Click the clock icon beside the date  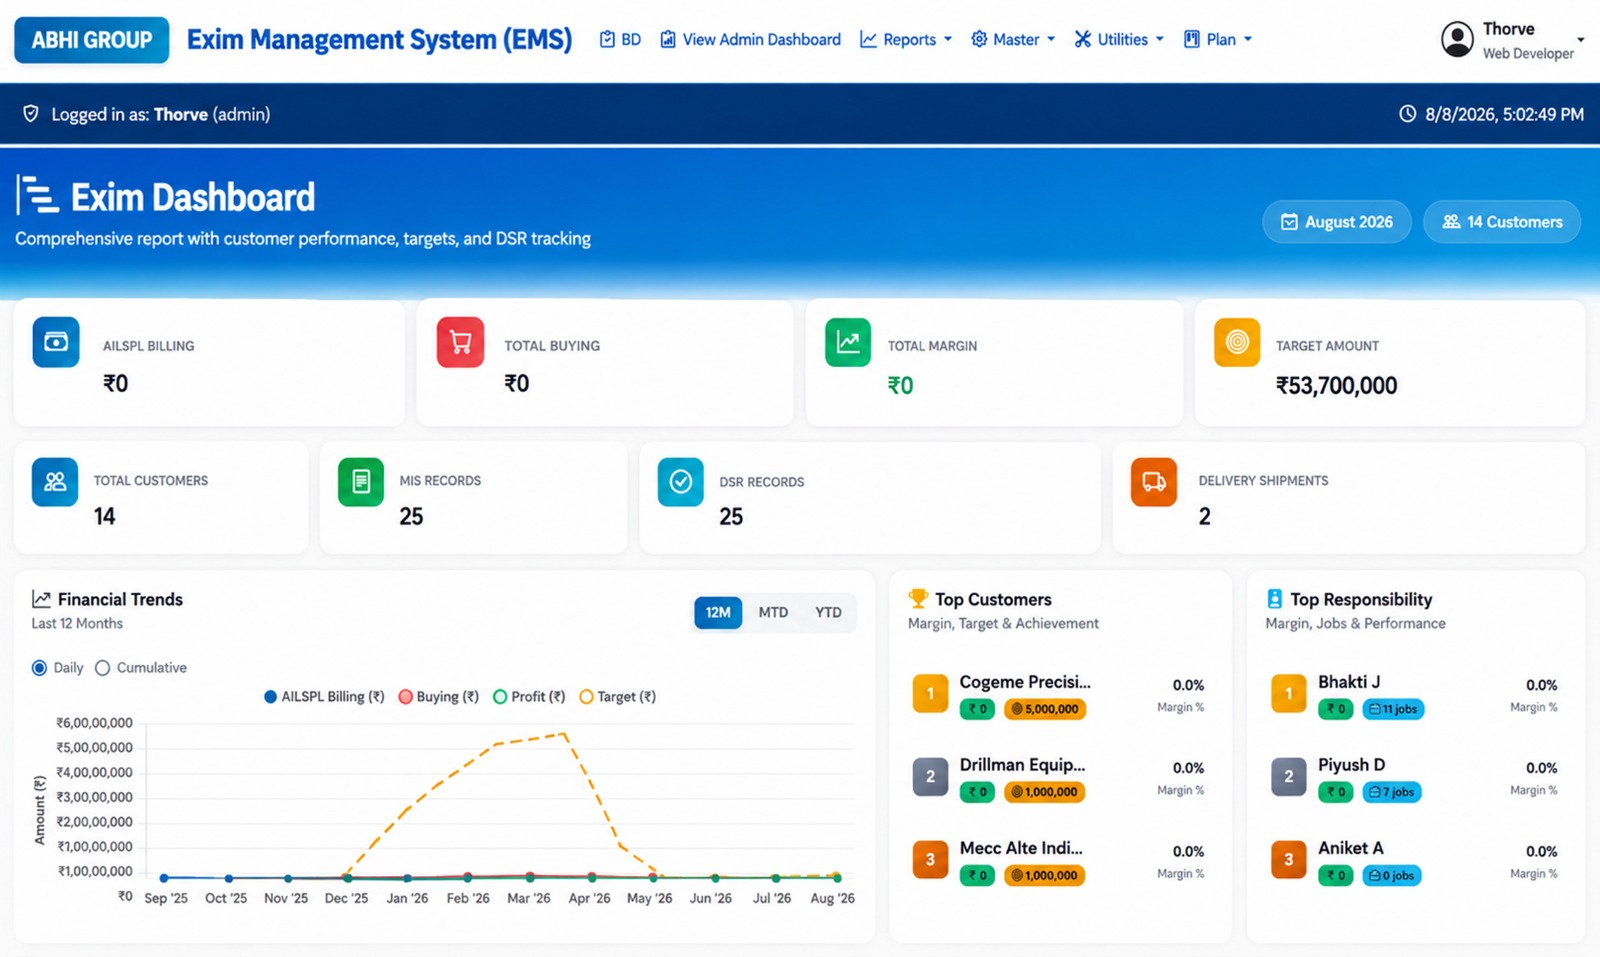click(1407, 114)
